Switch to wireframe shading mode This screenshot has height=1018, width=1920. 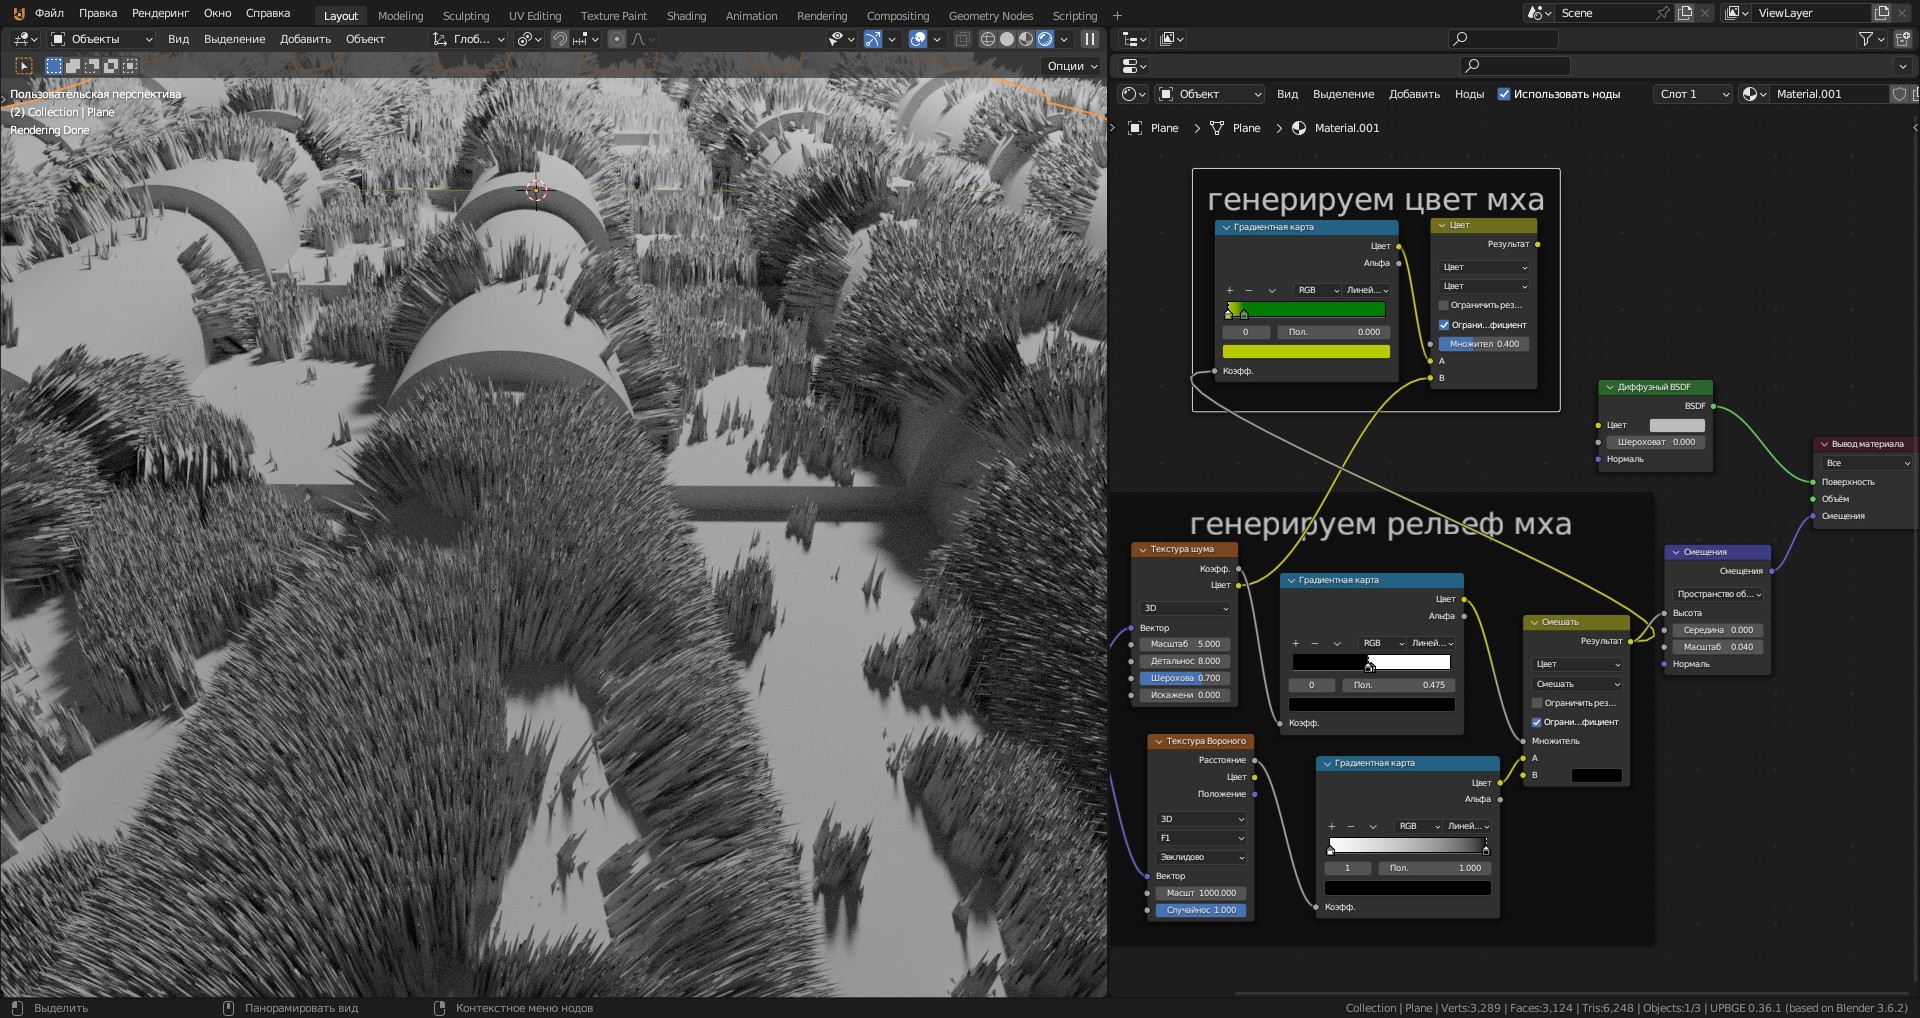tap(988, 39)
